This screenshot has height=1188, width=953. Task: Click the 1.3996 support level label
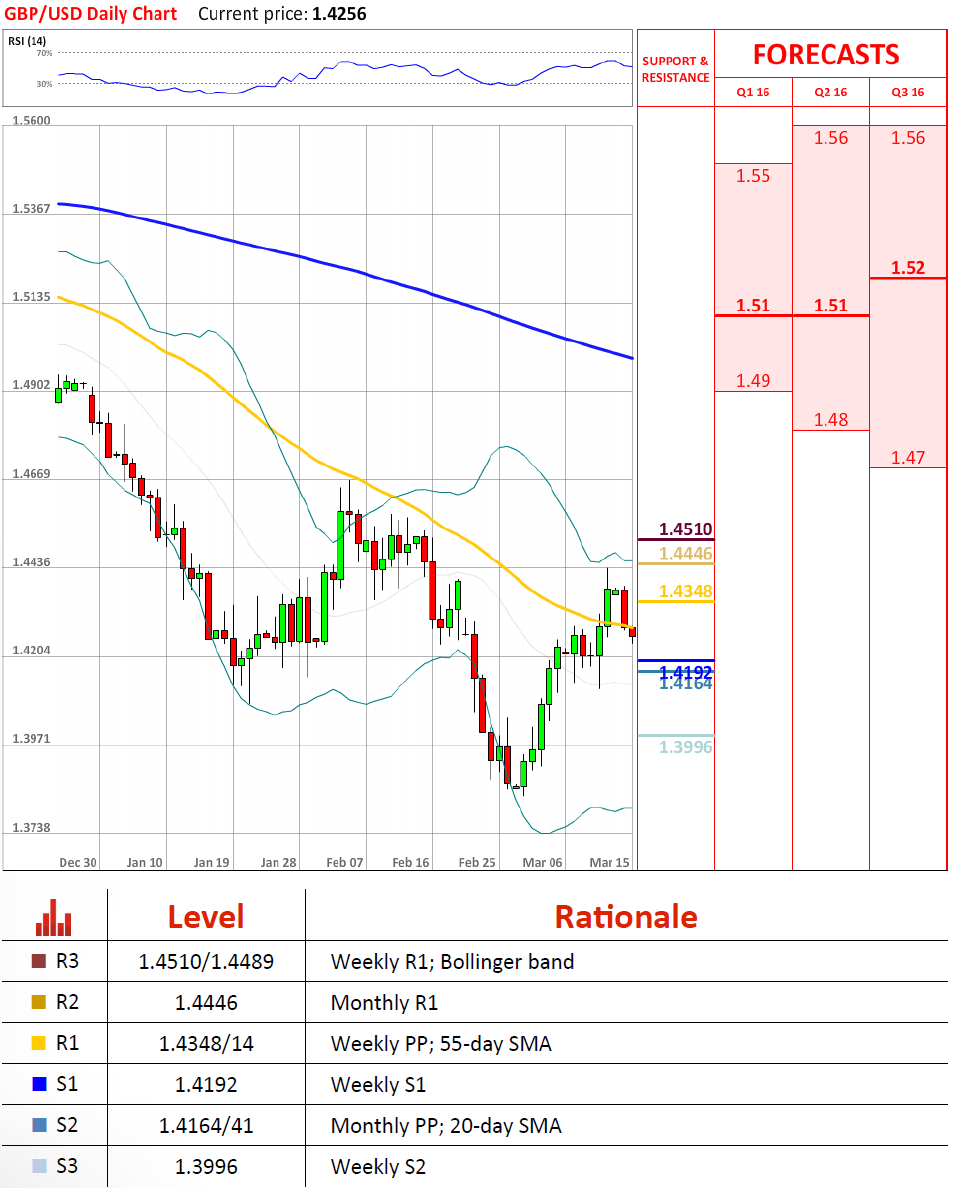click(686, 747)
